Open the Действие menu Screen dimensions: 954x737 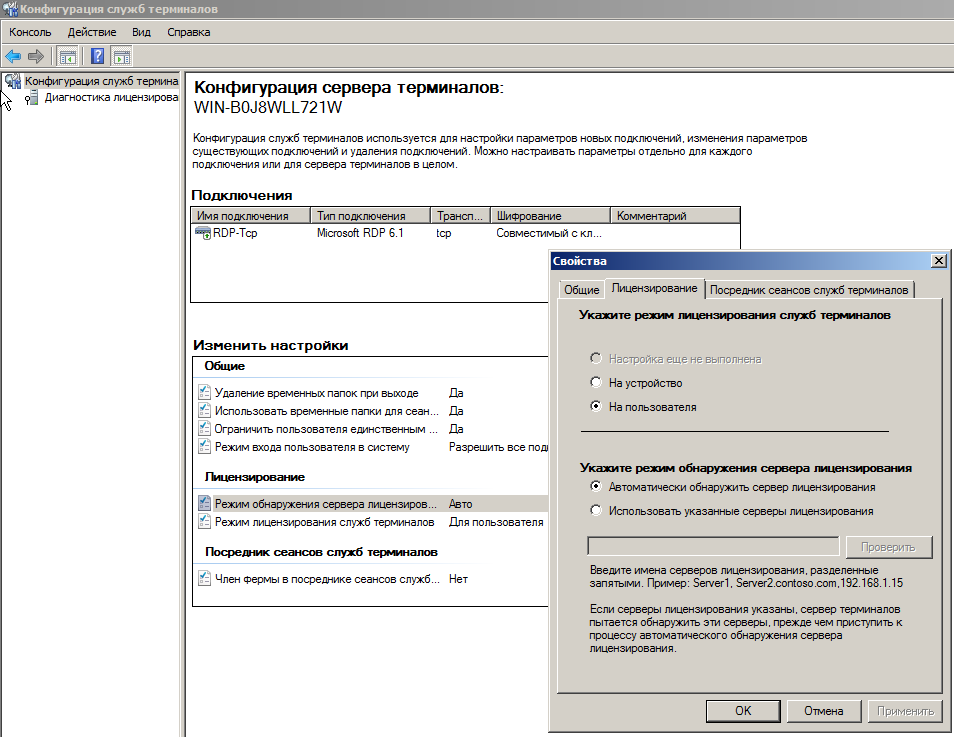coord(92,32)
